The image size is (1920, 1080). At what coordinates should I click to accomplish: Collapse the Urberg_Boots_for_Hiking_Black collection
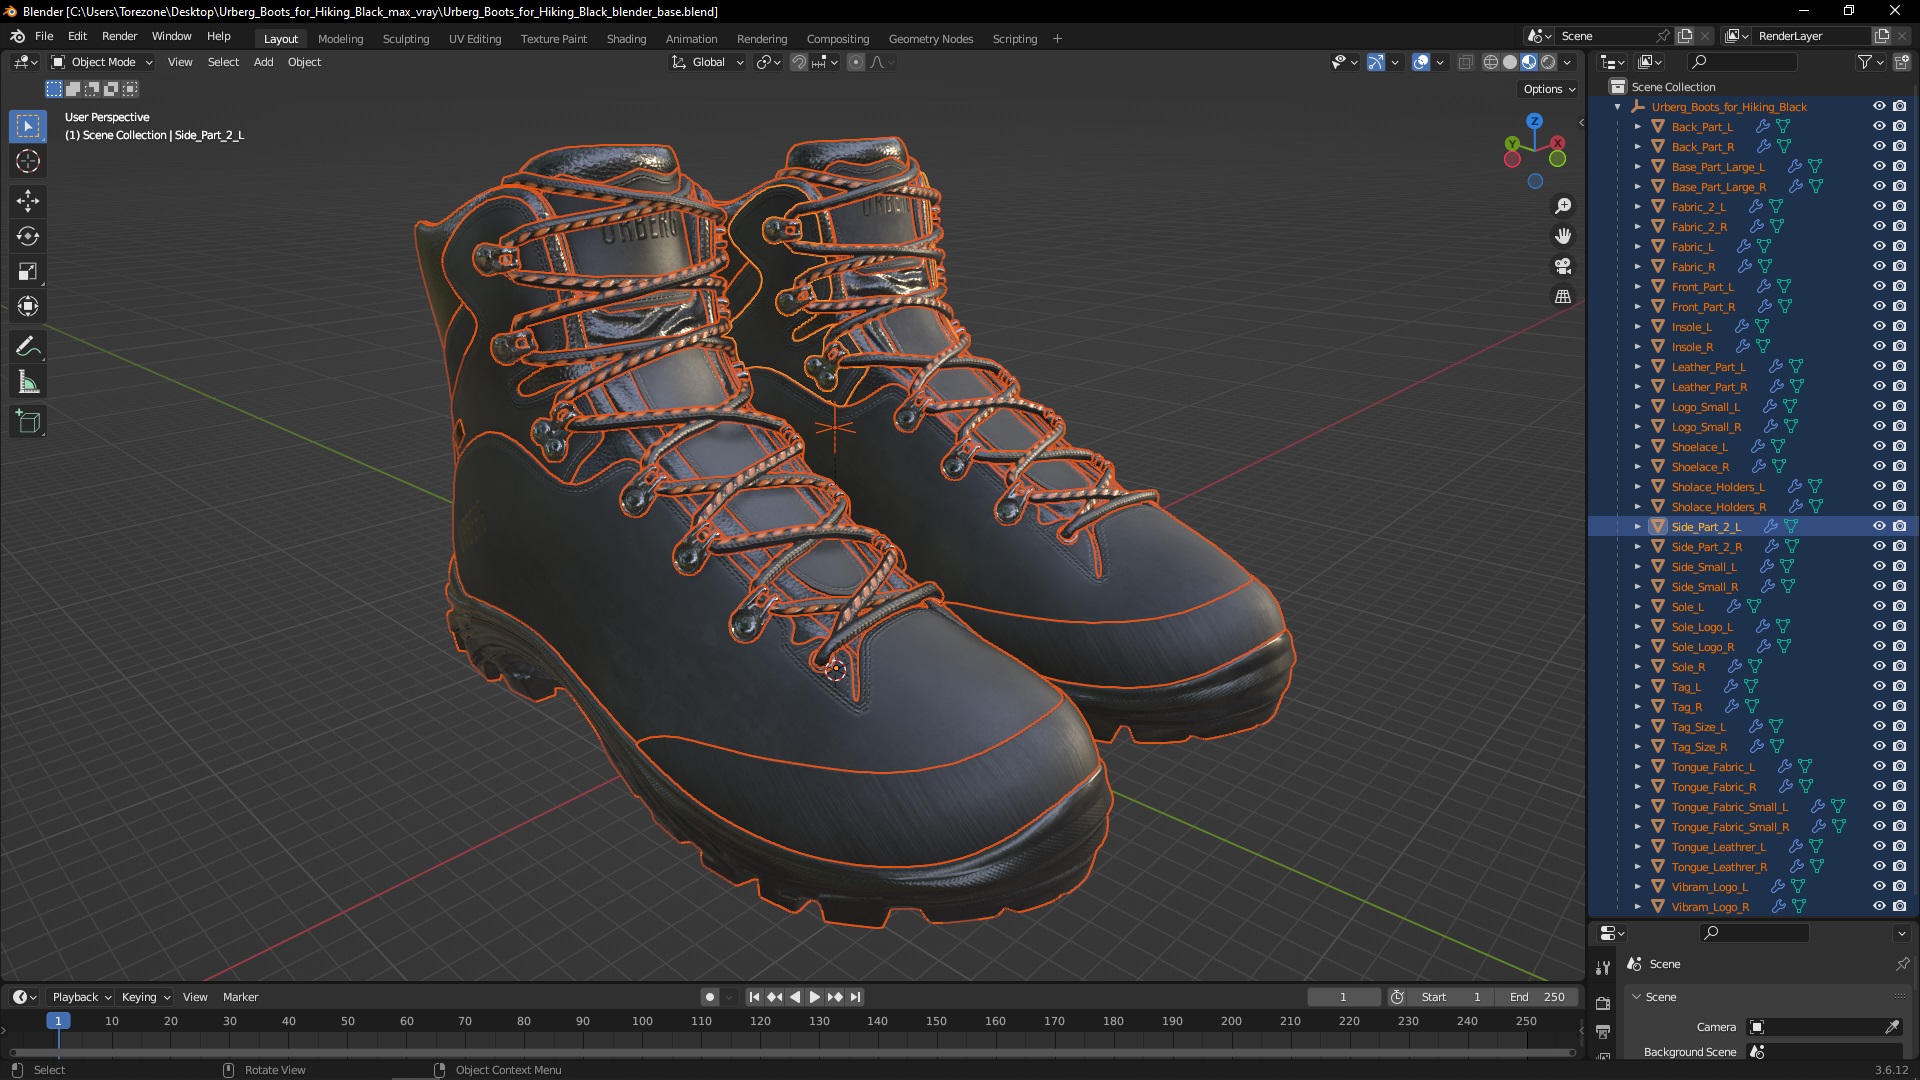pos(1617,106)
